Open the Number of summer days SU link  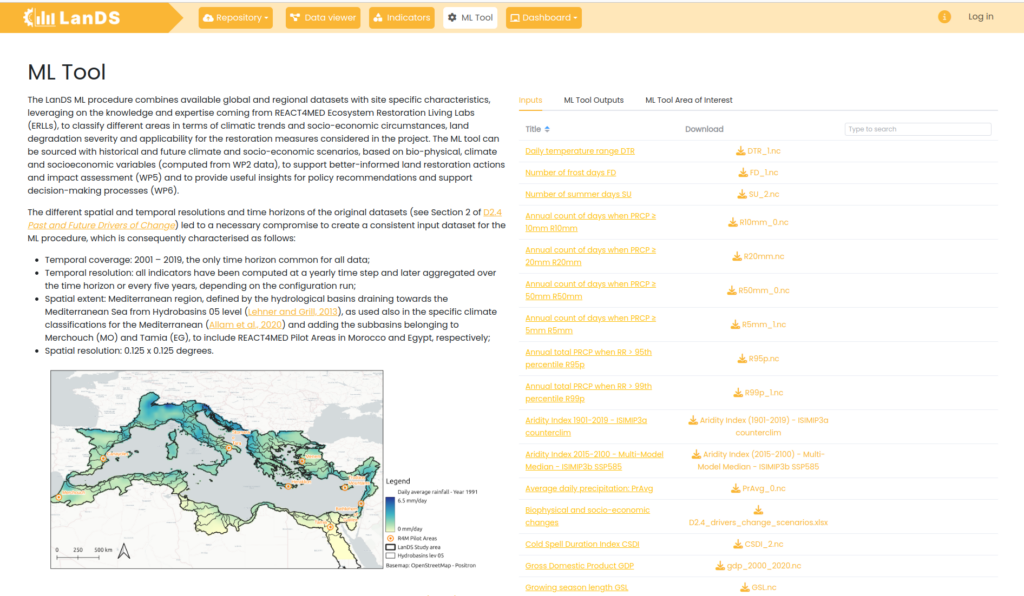coord(579,194)
